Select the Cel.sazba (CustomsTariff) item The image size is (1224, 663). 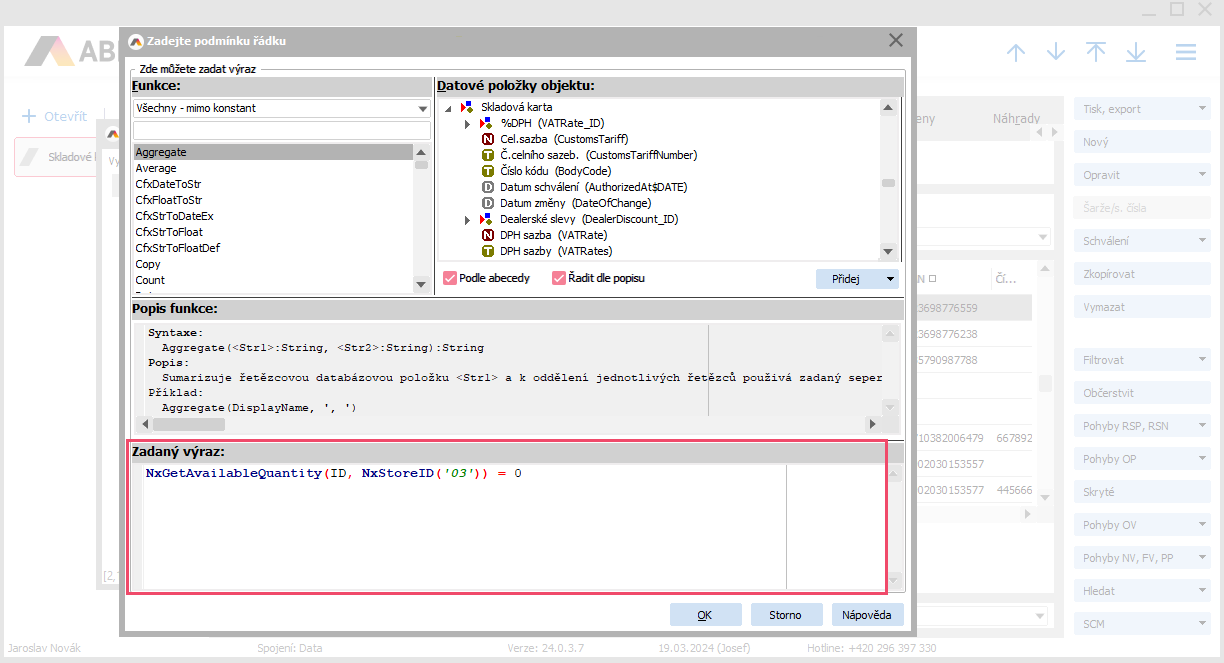[x=564, y=139]
